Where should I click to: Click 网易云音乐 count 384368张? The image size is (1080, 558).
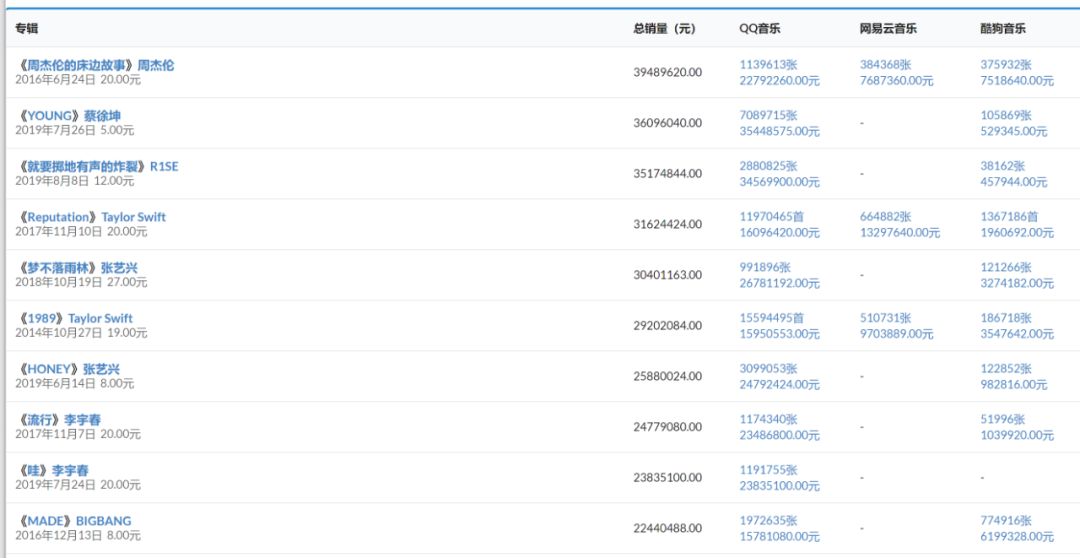(886, 65)
